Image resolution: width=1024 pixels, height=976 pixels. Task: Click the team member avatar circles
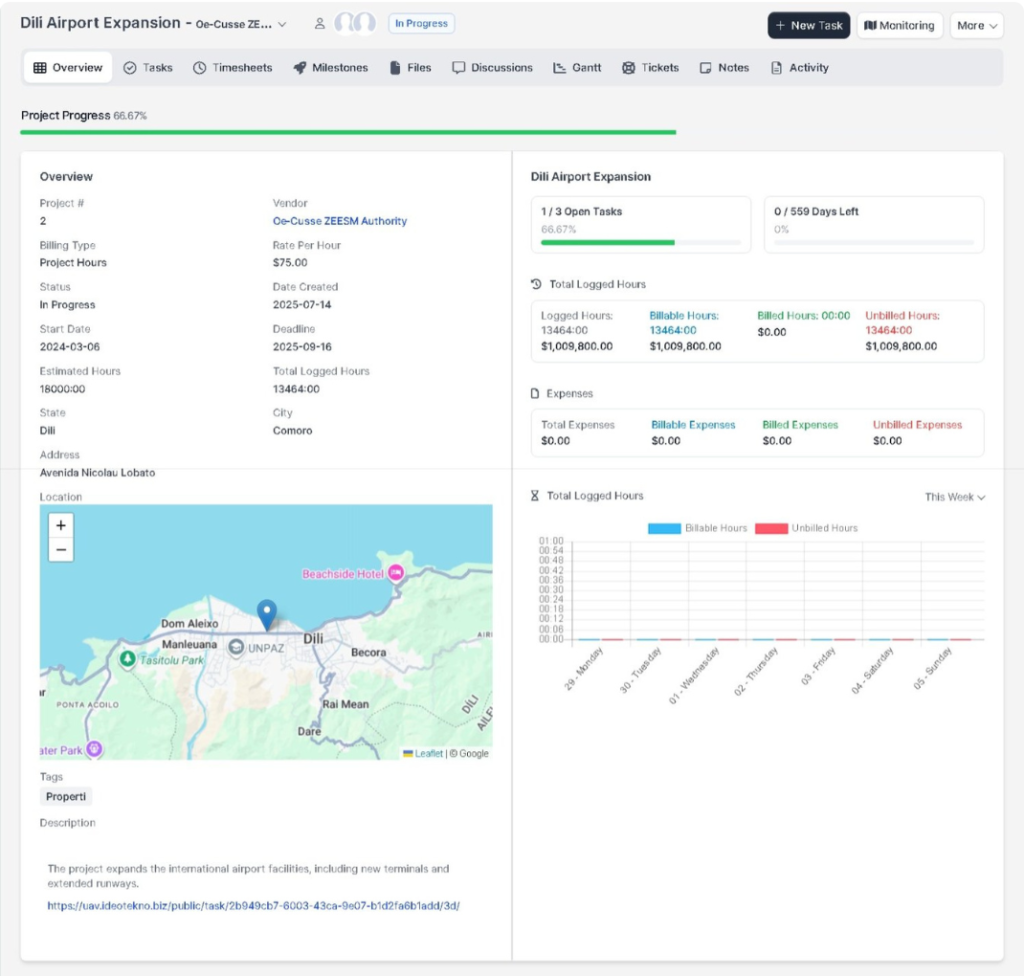[x=355, y=24]
